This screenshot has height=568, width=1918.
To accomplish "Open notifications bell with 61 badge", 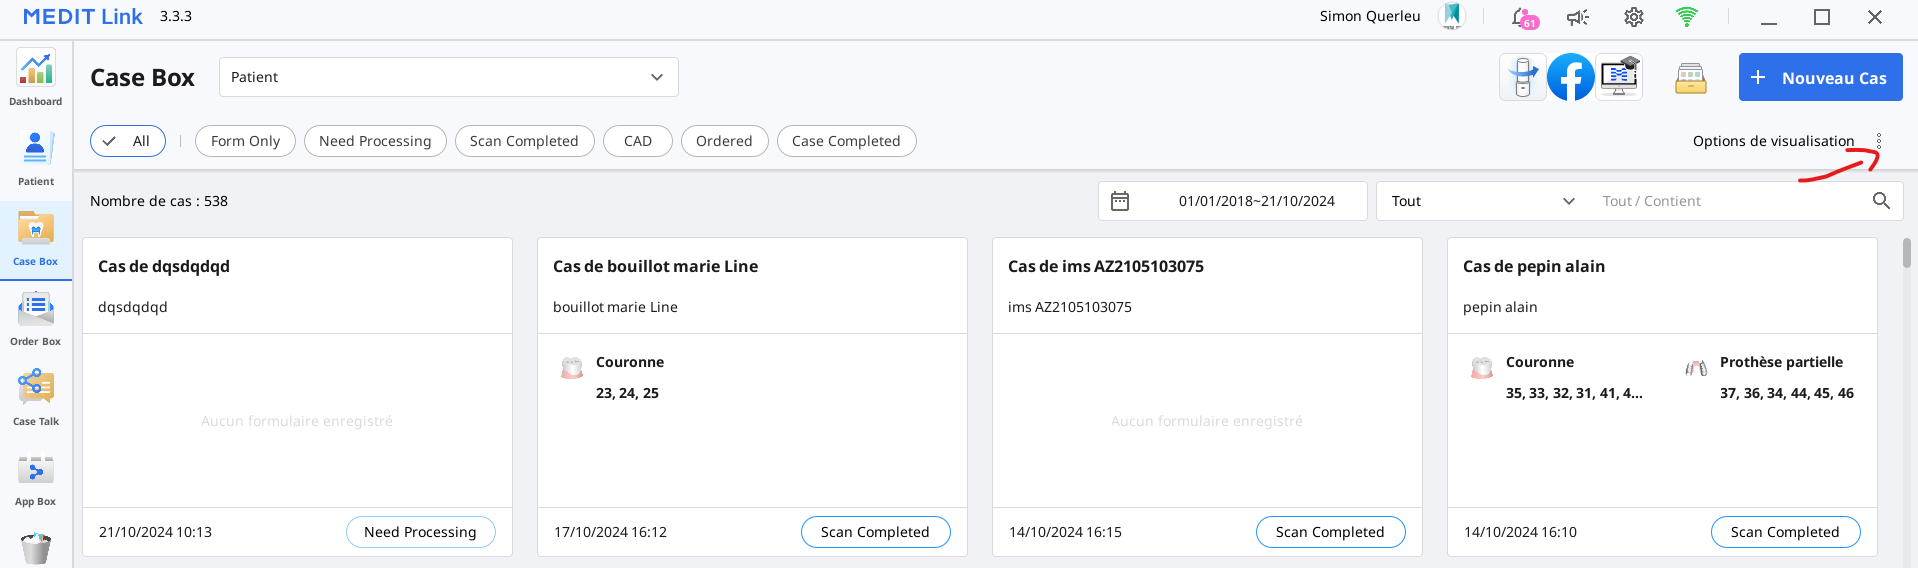I will [1524, 17].
